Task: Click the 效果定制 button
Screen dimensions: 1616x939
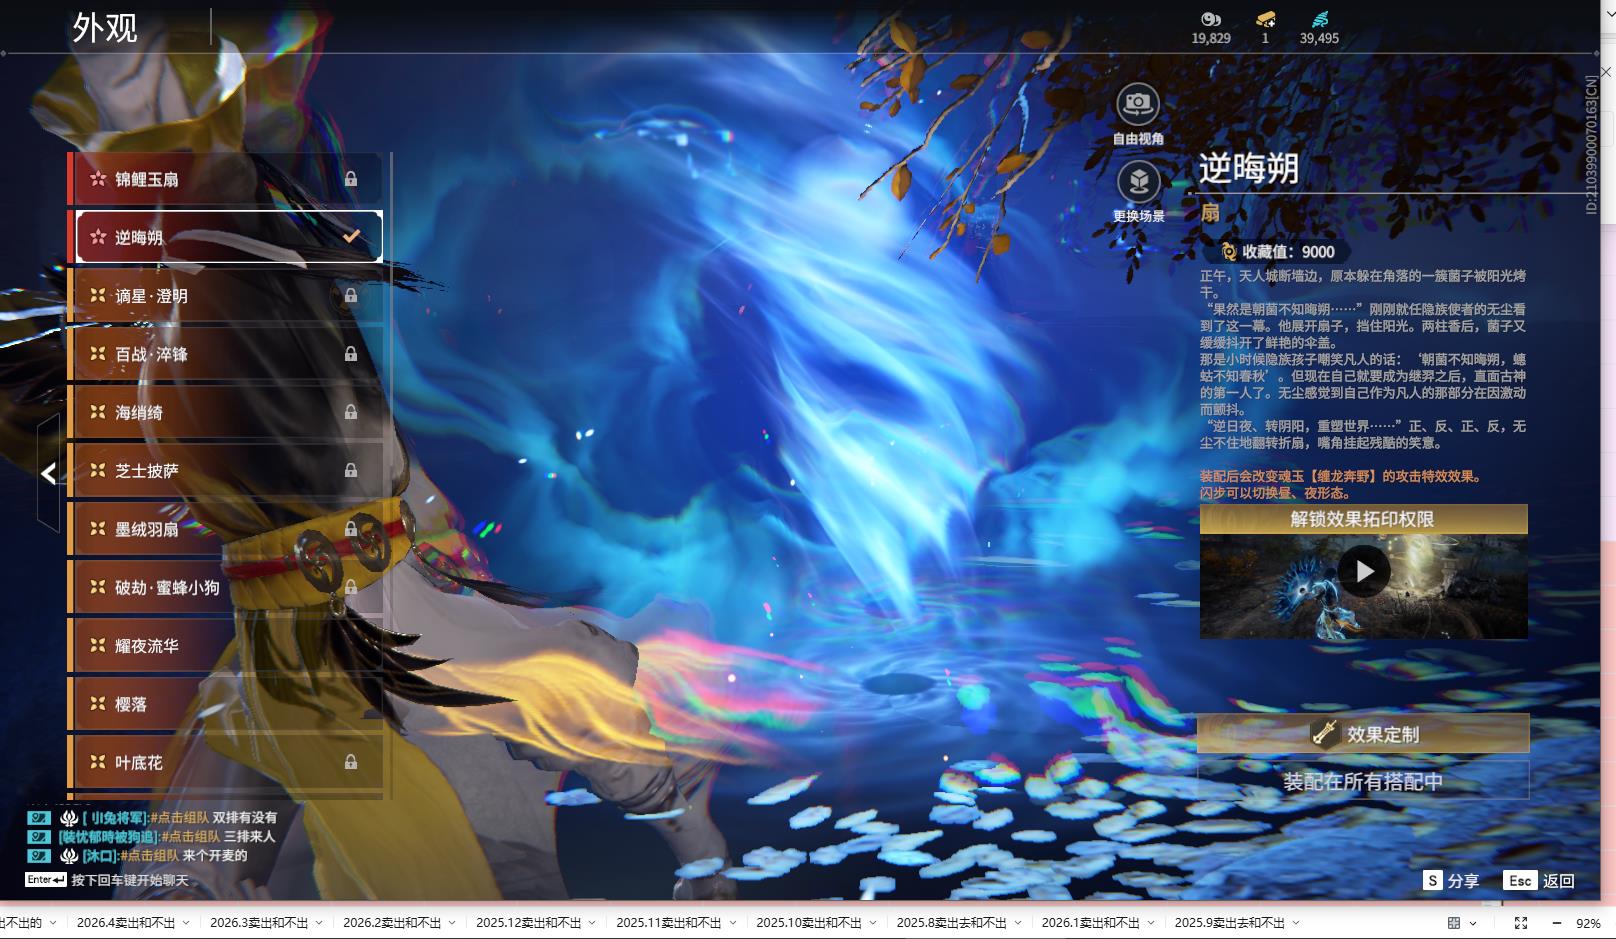Action: [x=1363, y=734]
